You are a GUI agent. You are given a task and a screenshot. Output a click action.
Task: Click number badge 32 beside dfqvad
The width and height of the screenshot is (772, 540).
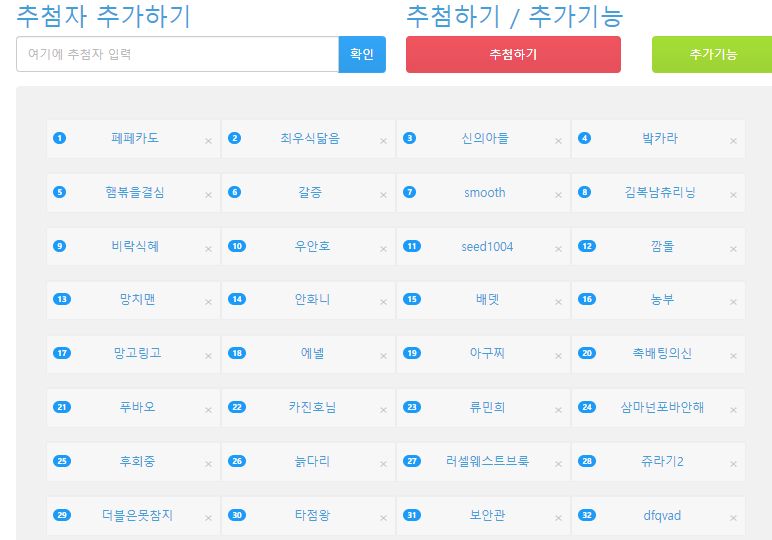point(587,515)
